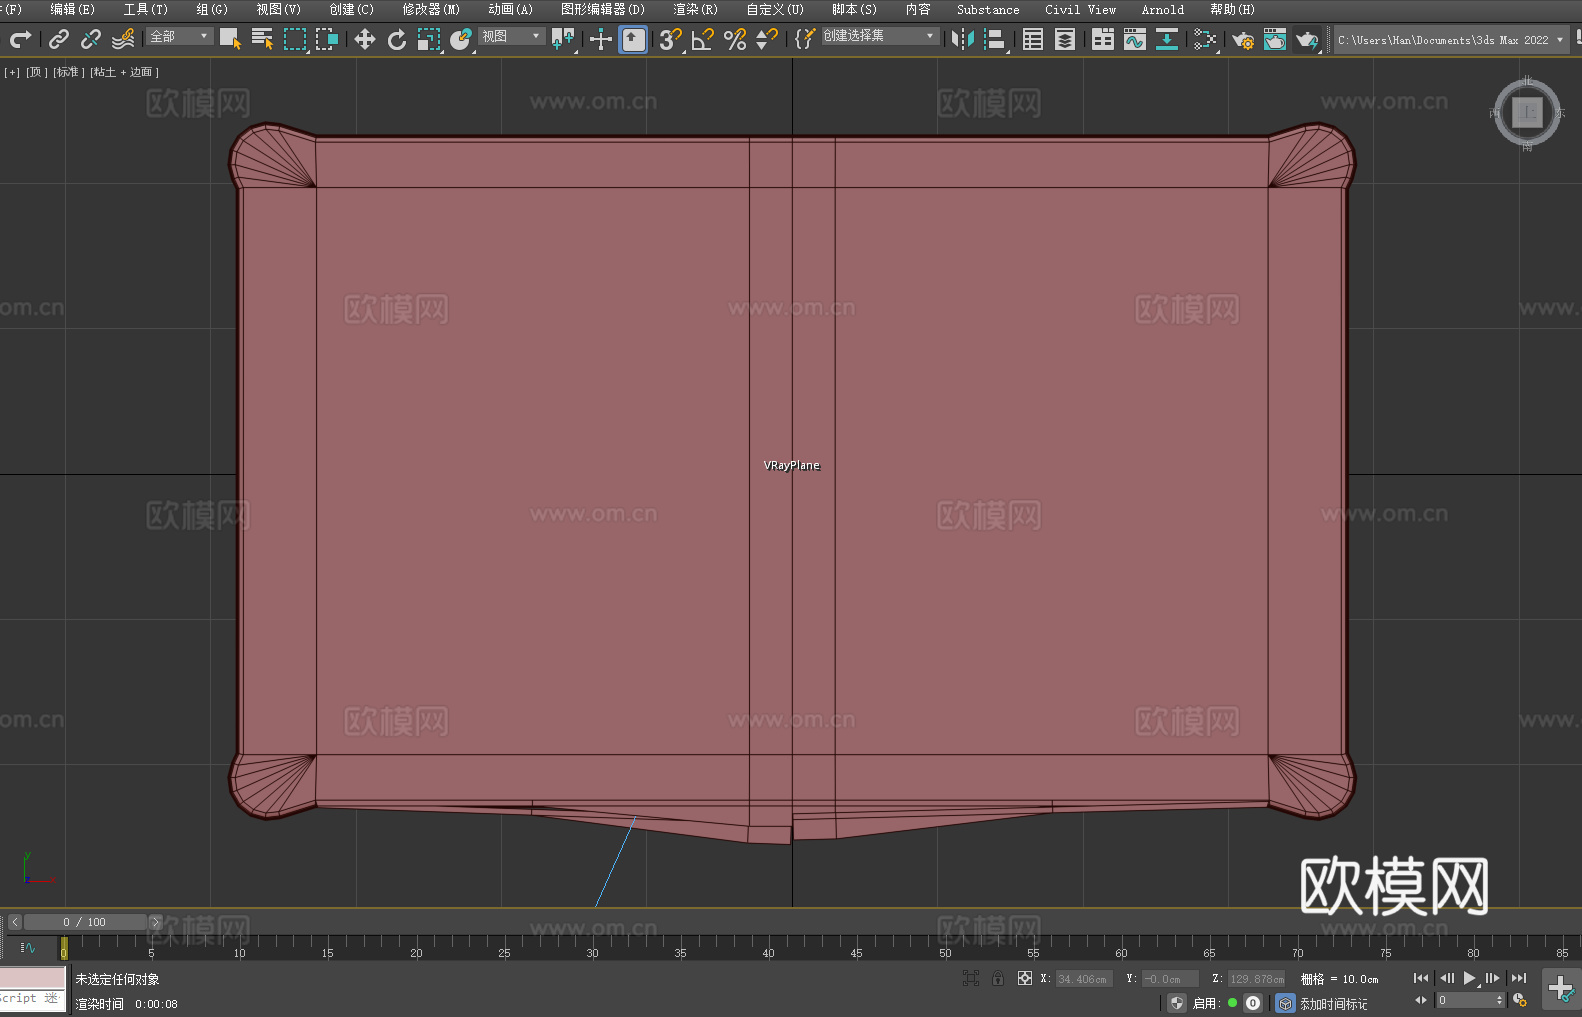Open Arnold menu
Viewport: 1582px width, 1017px height.
click(1162, 9)
